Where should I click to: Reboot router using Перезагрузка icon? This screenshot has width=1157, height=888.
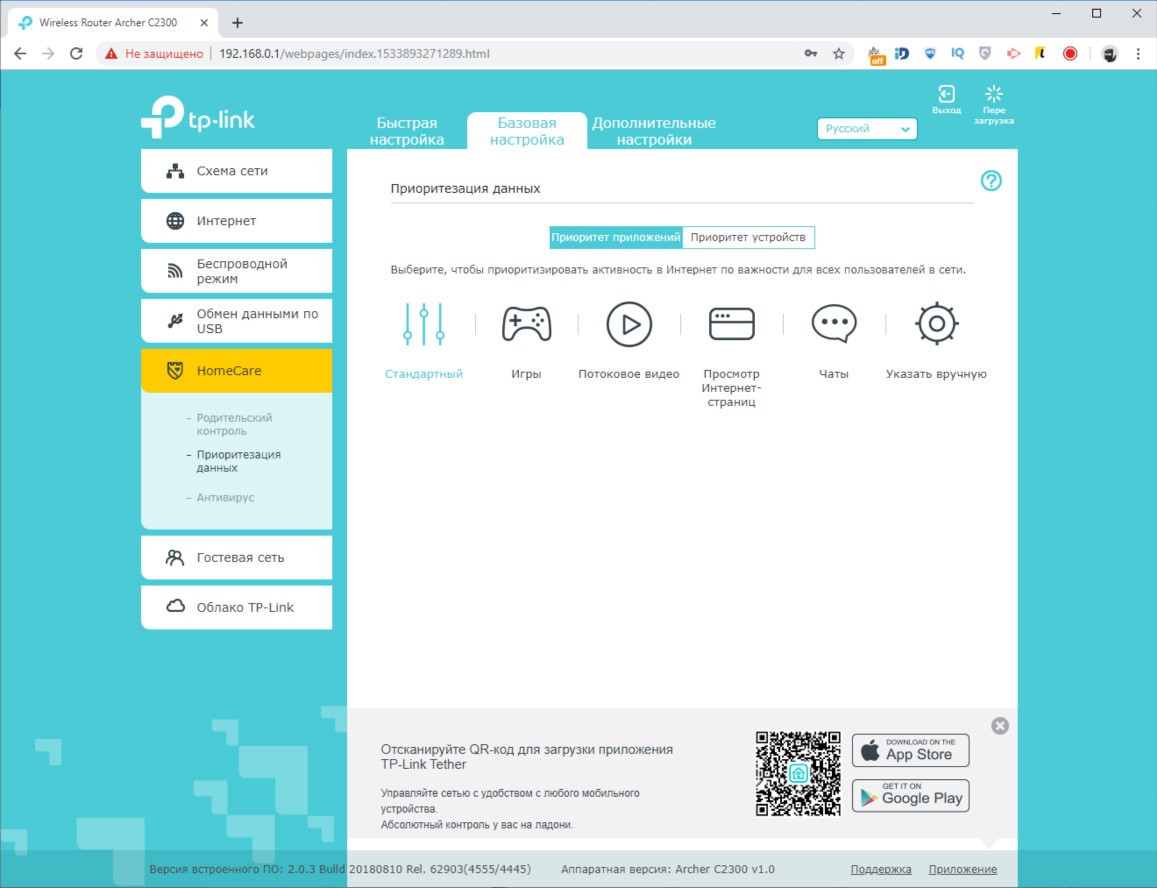994,97
